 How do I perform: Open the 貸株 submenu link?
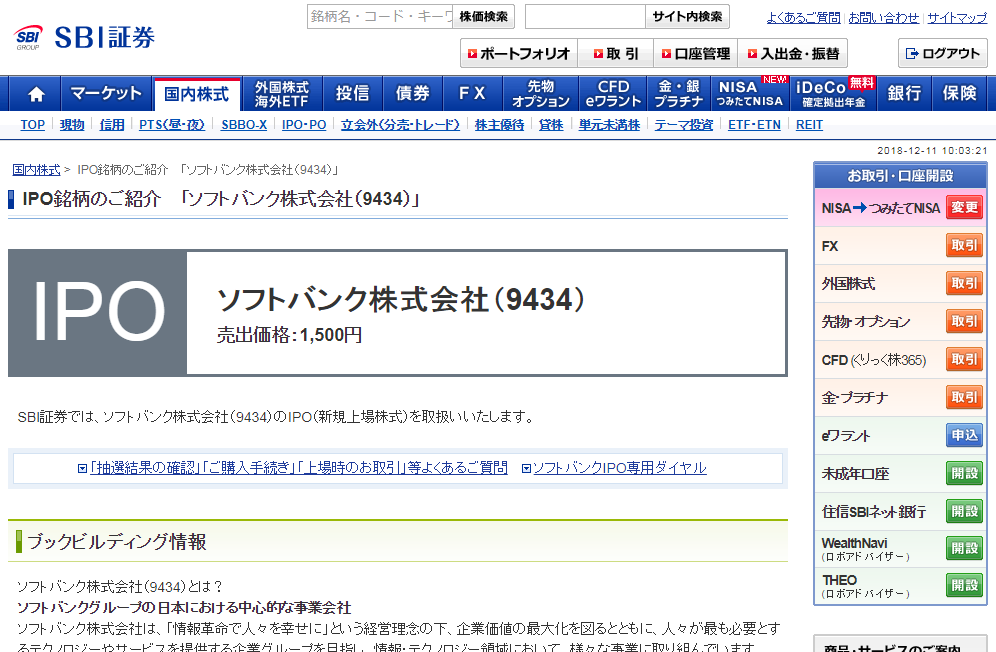[551, 125]
